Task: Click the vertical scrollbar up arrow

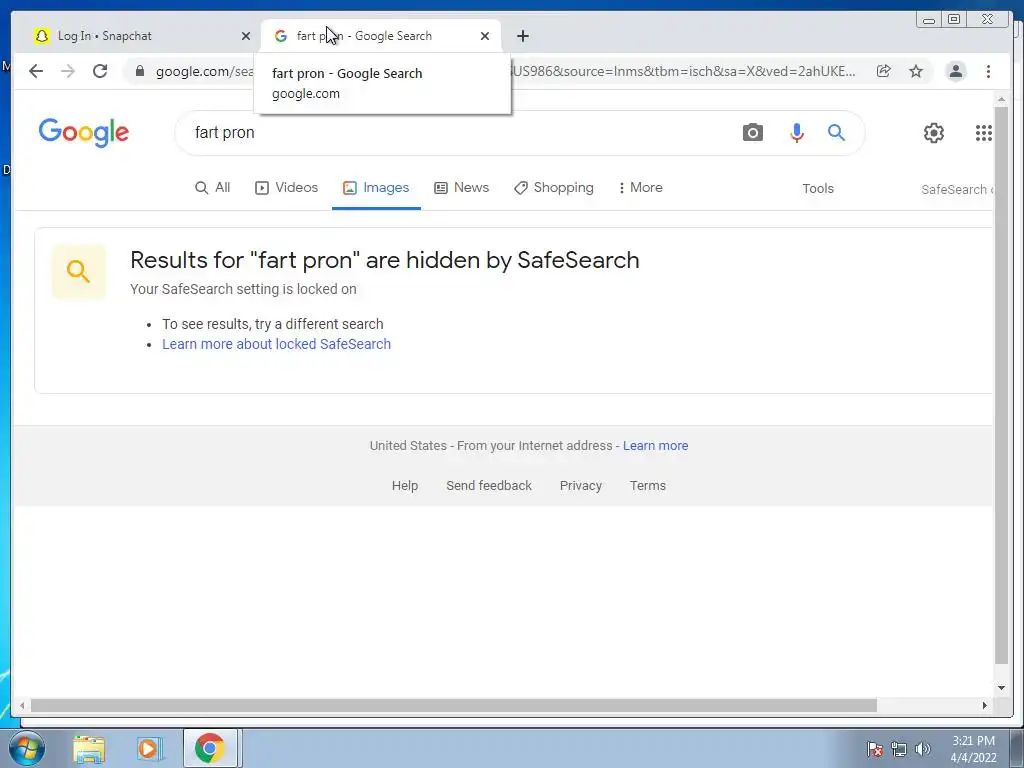Action: 1001,99
